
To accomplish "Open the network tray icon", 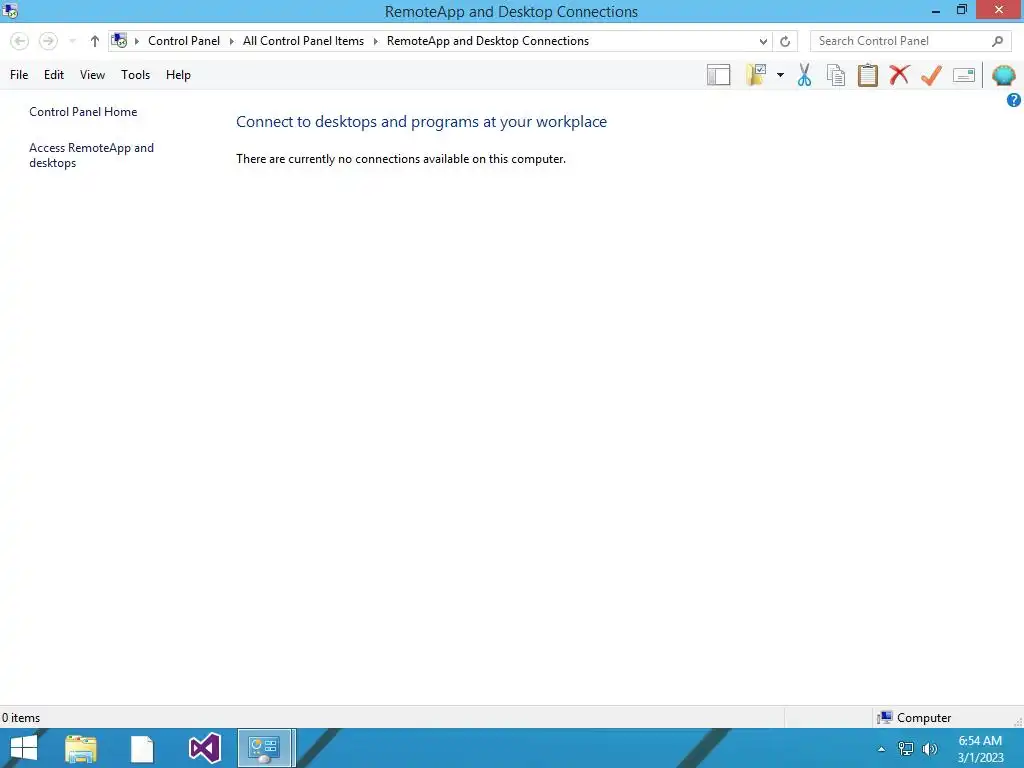I will click(906, 749).
